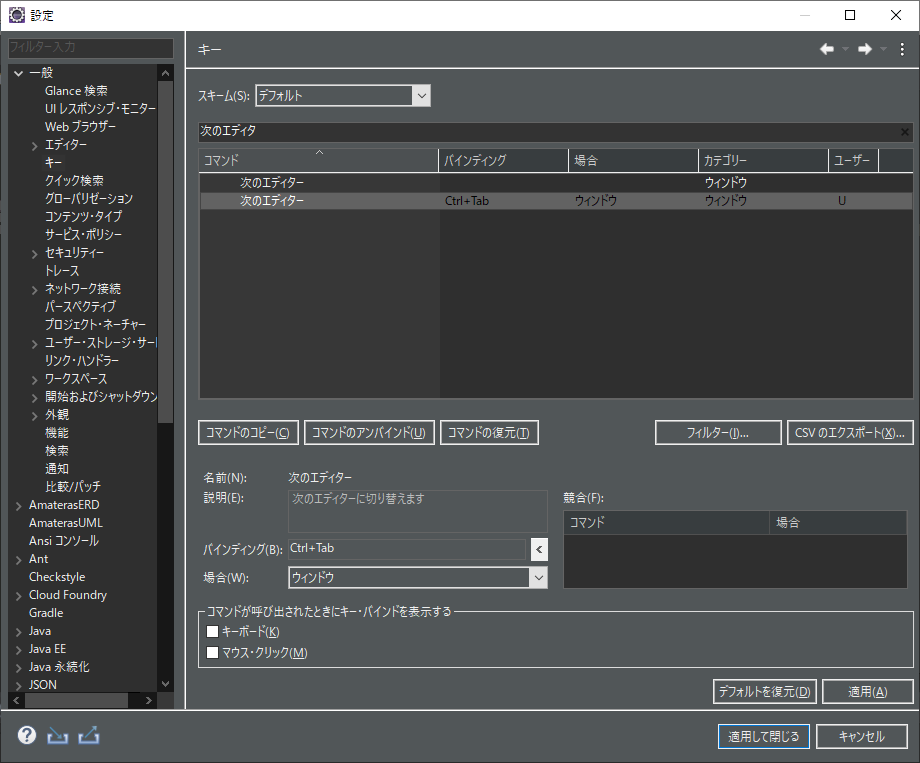Select Gradle in the tree

[46, 613]
